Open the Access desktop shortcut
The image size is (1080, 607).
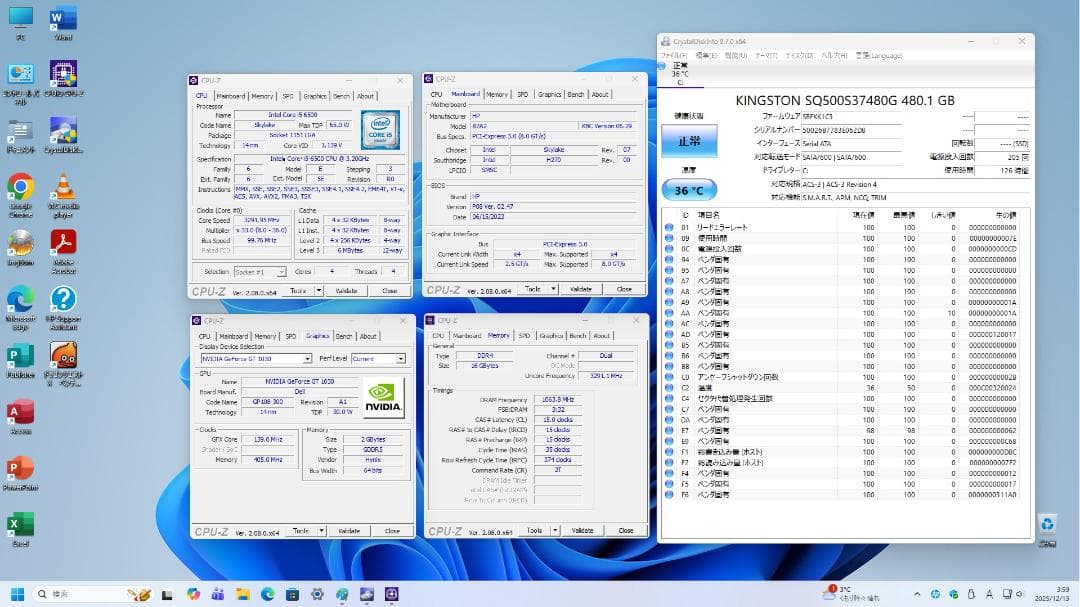pos(21,418)
